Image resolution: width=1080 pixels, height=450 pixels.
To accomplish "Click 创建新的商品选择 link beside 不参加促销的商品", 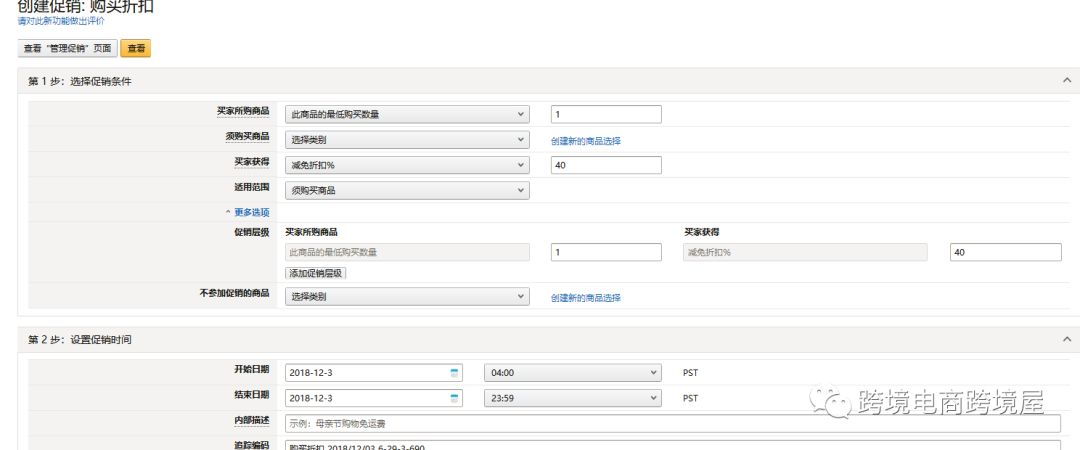I will [586, 298].
